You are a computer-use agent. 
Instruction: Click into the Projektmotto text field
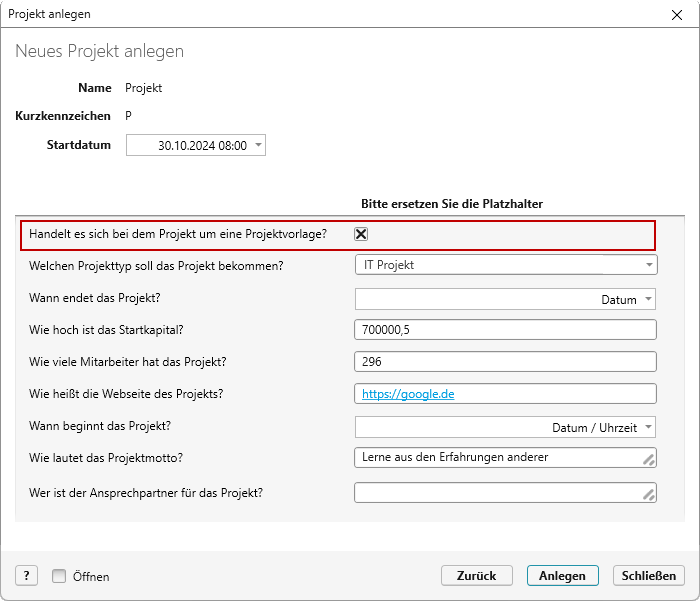(505, 458)
